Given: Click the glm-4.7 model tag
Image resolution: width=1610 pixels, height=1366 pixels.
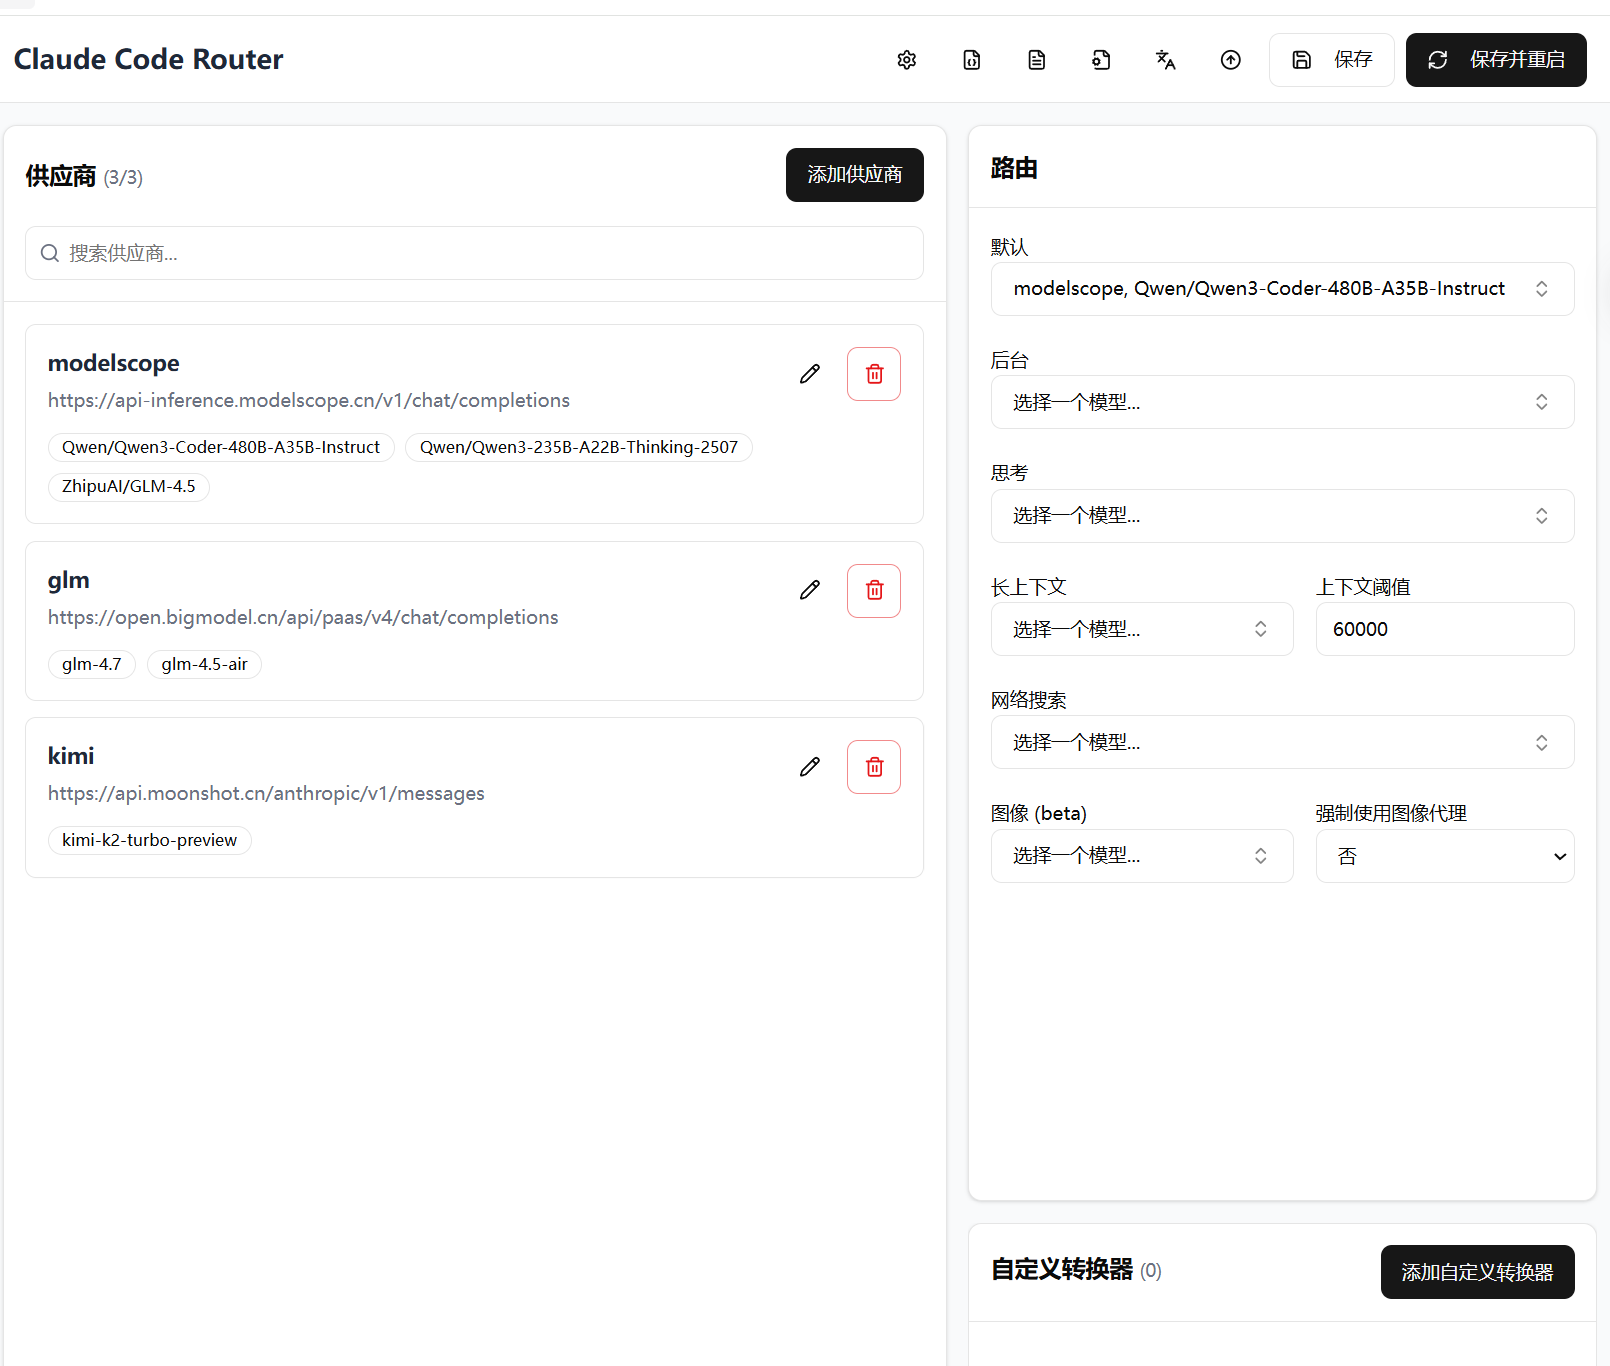Looking at the screenshot, I should click(92, 664).
